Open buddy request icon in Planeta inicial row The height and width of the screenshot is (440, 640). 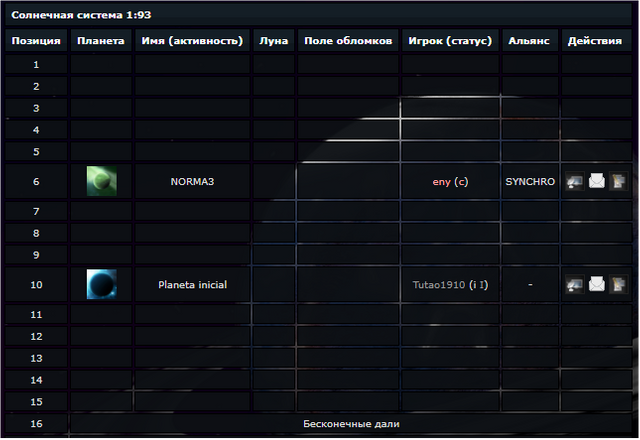(618, 284)
